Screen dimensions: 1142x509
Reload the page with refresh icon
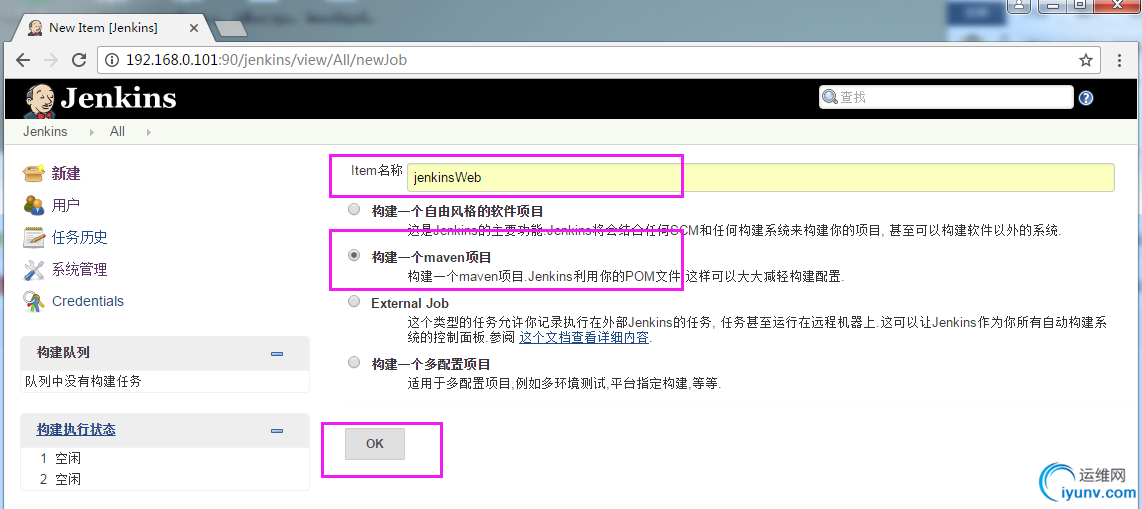79,60
